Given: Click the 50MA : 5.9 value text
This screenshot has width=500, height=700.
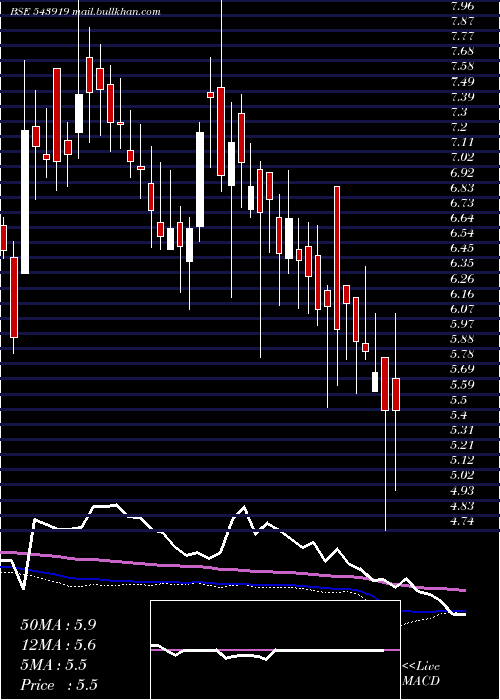Looking at the screenshot, I should point(58,625).
